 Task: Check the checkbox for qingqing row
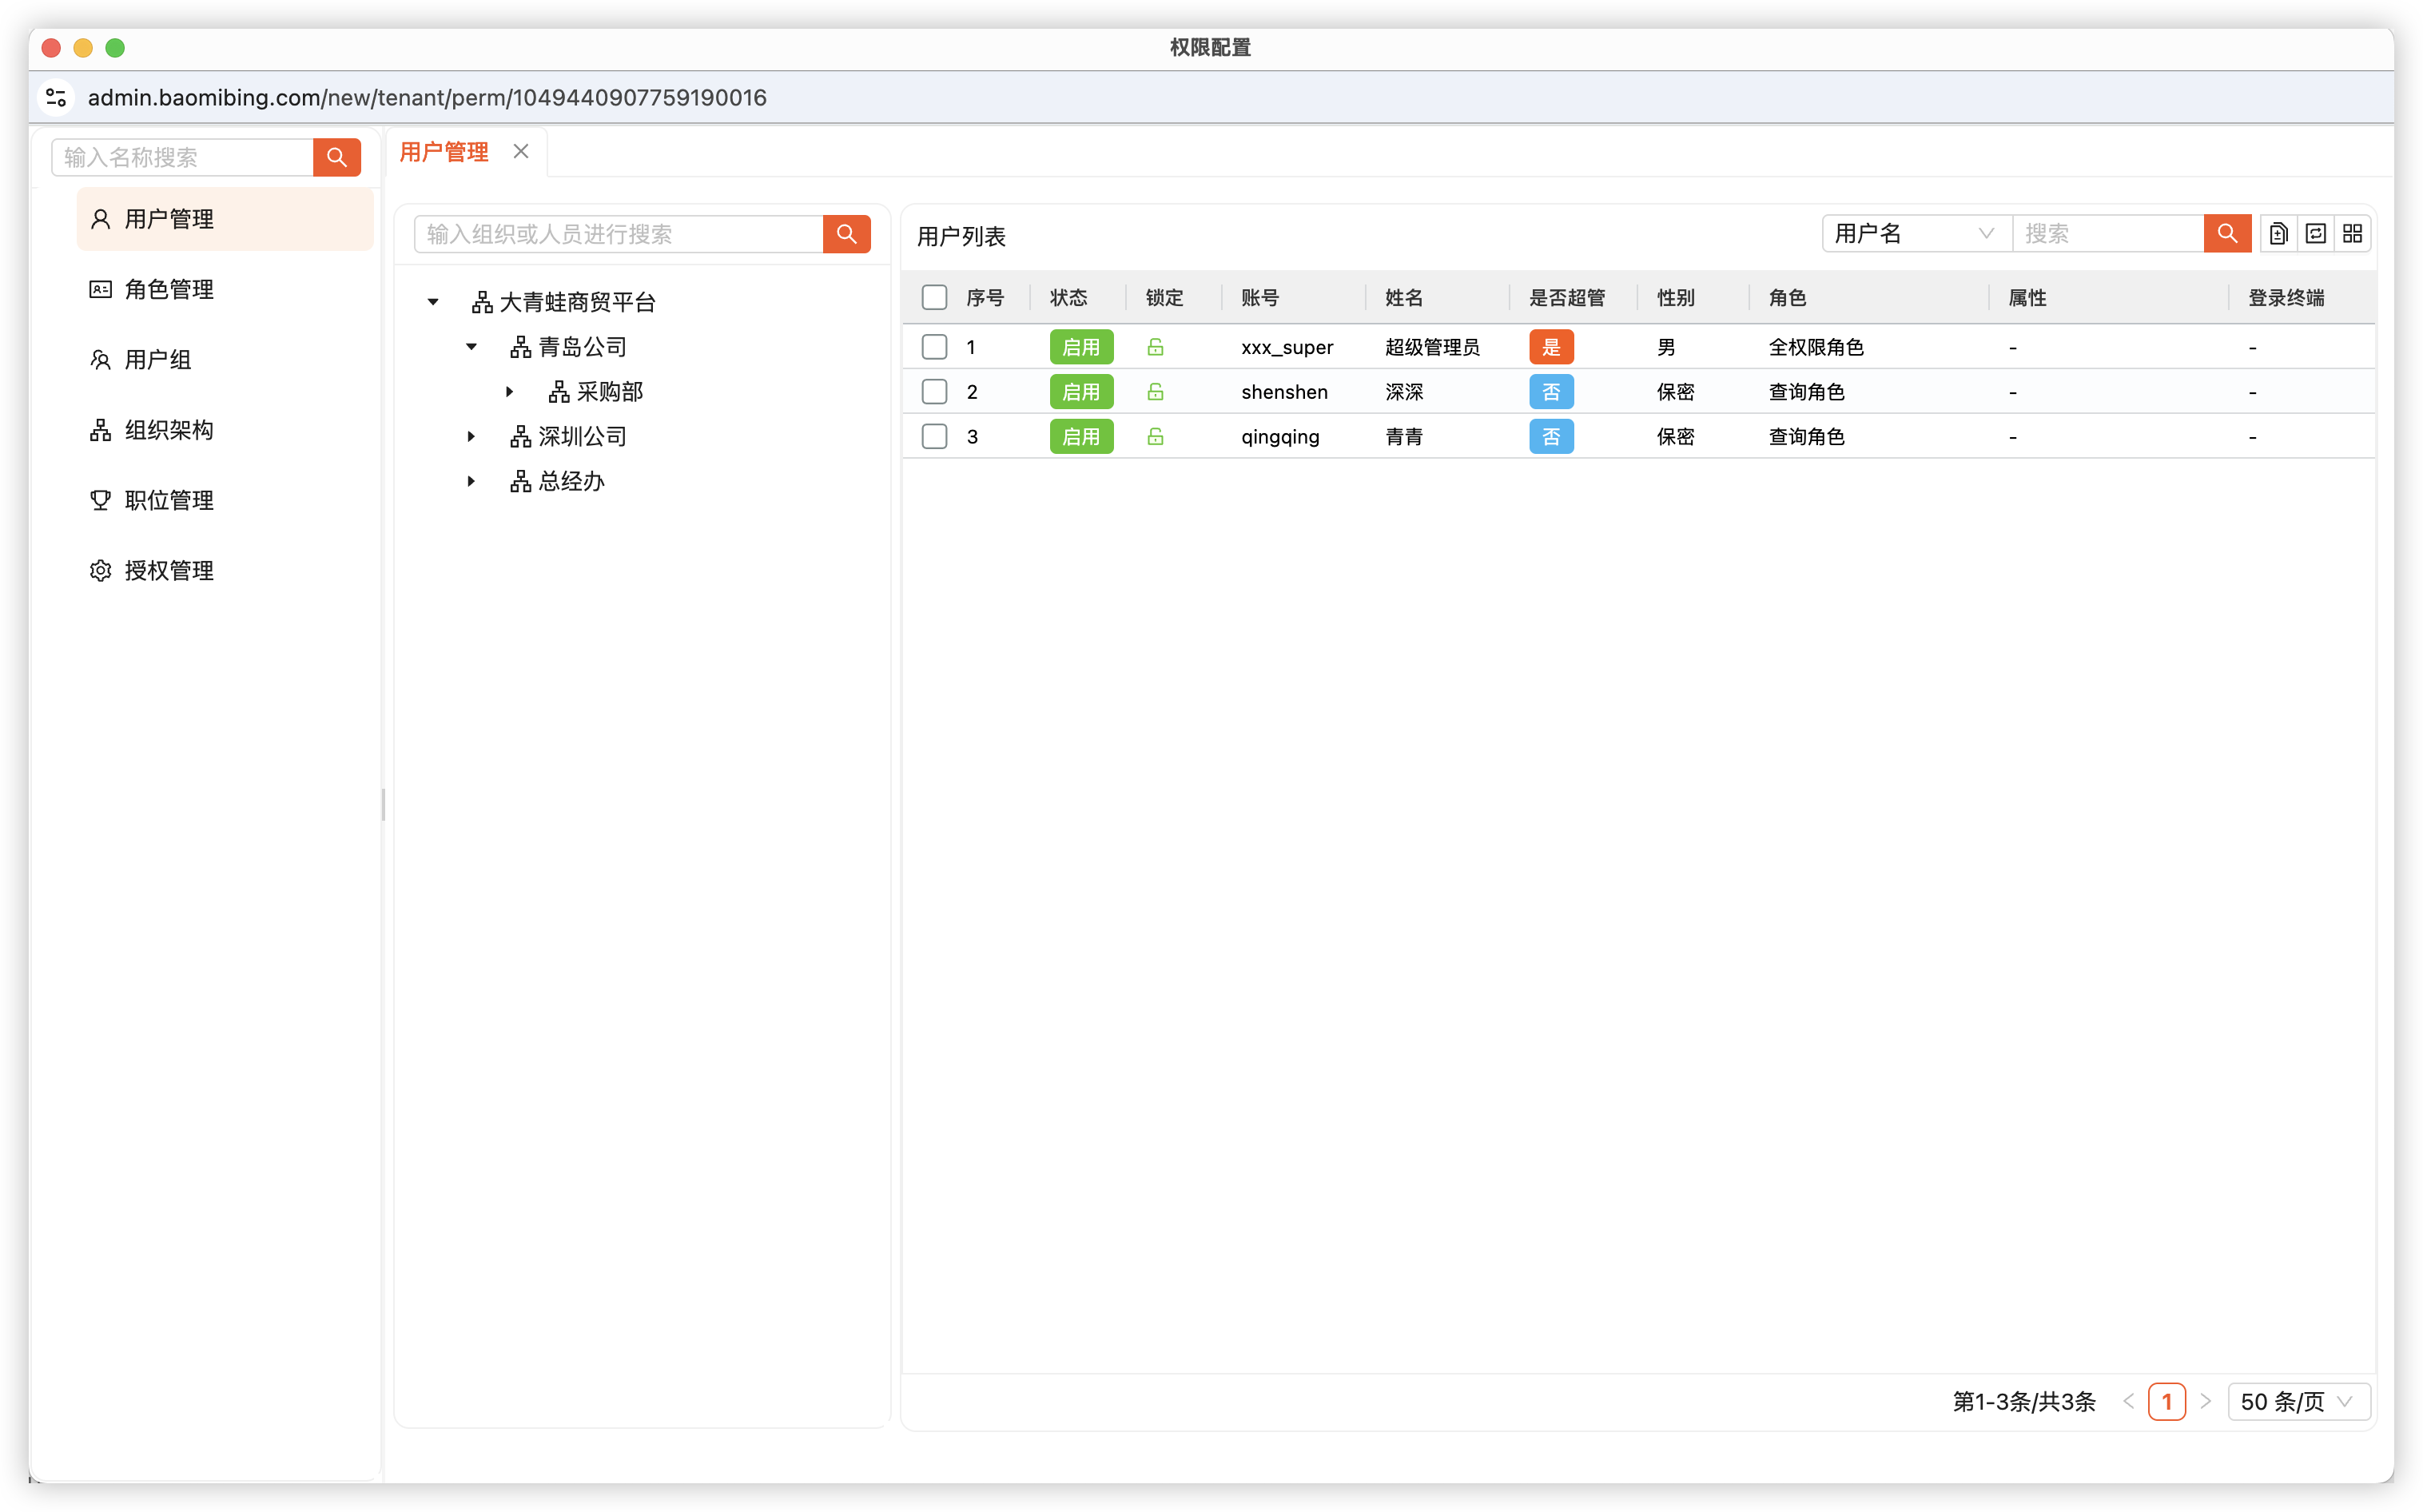click(x=934, y=437)
